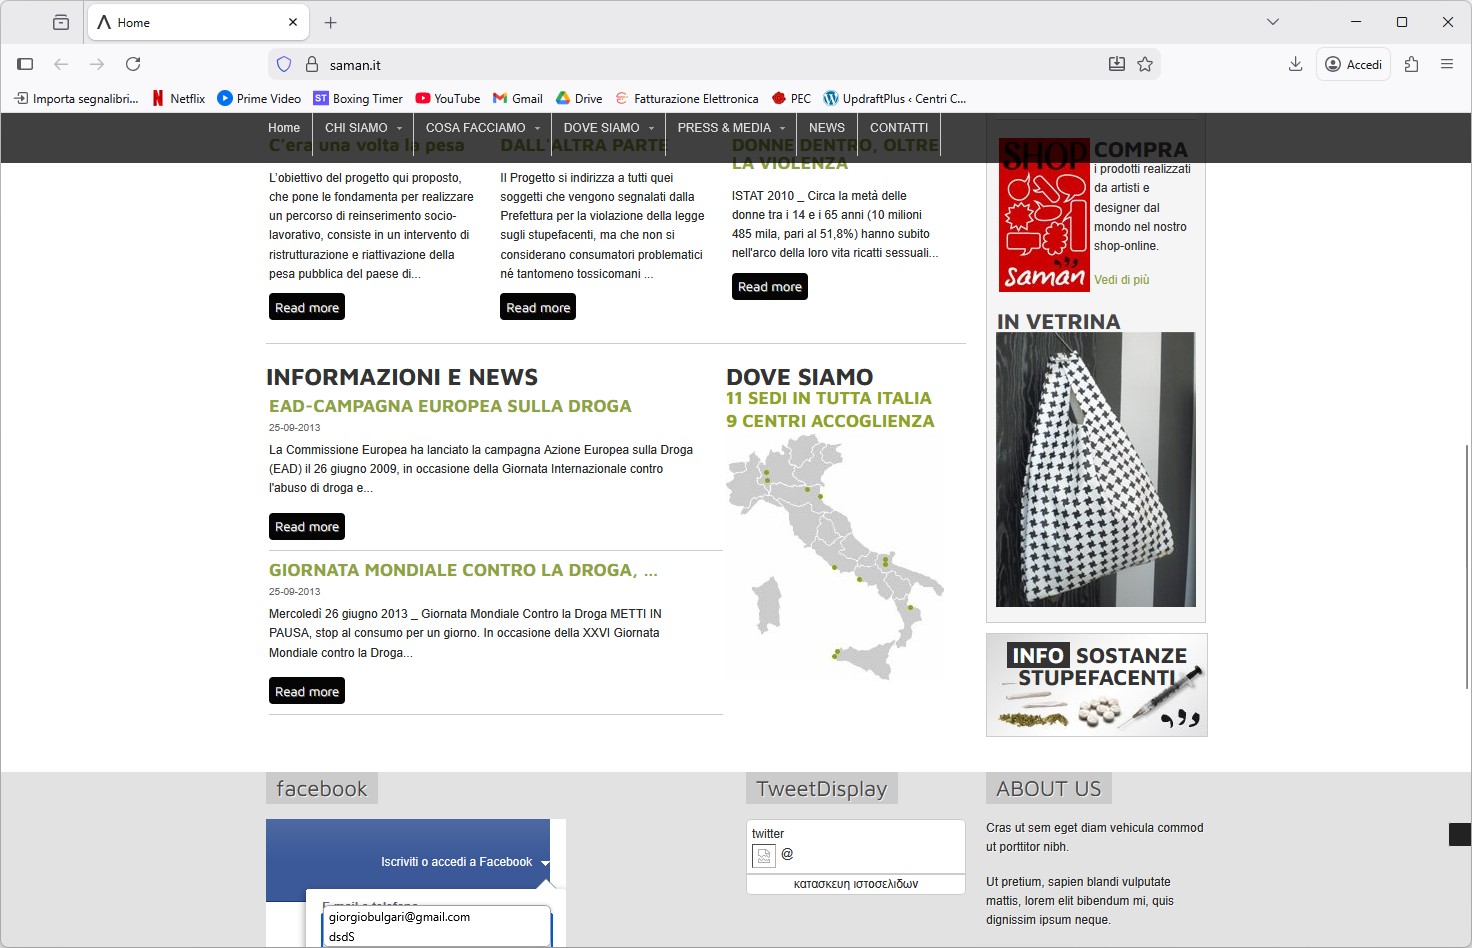Screen dimensions: 1472x948
Task: Open the Firefox application menu
Action: 1447,64
